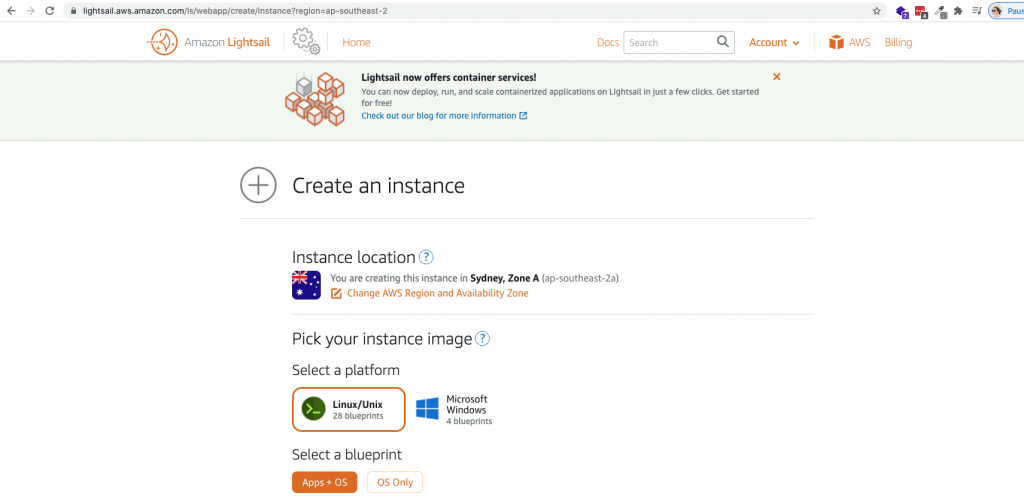
Task: Expand the Account dropdown menu
Action: [774, 43]
